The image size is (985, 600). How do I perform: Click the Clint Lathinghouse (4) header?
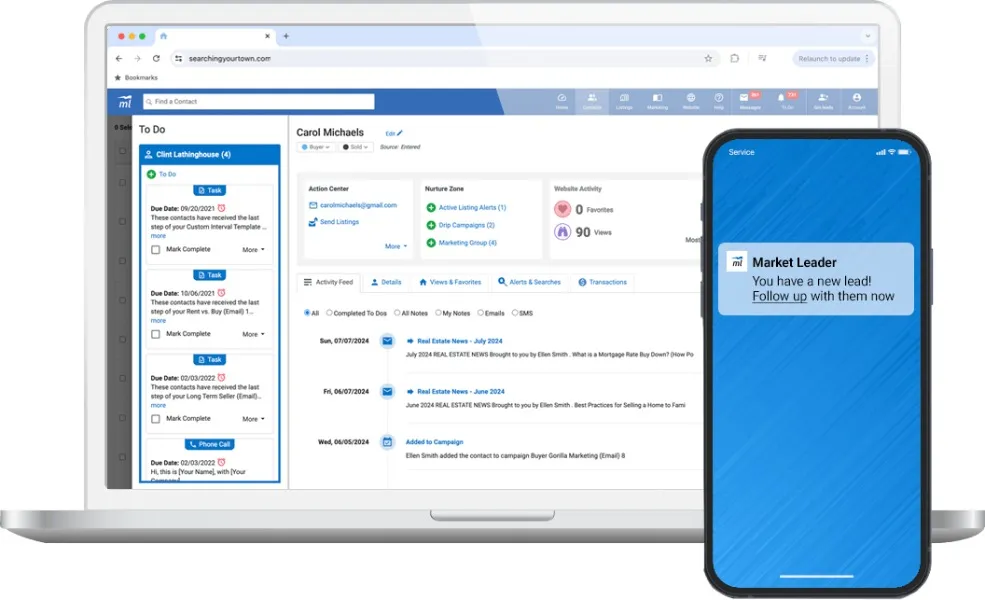pos(210,155)
